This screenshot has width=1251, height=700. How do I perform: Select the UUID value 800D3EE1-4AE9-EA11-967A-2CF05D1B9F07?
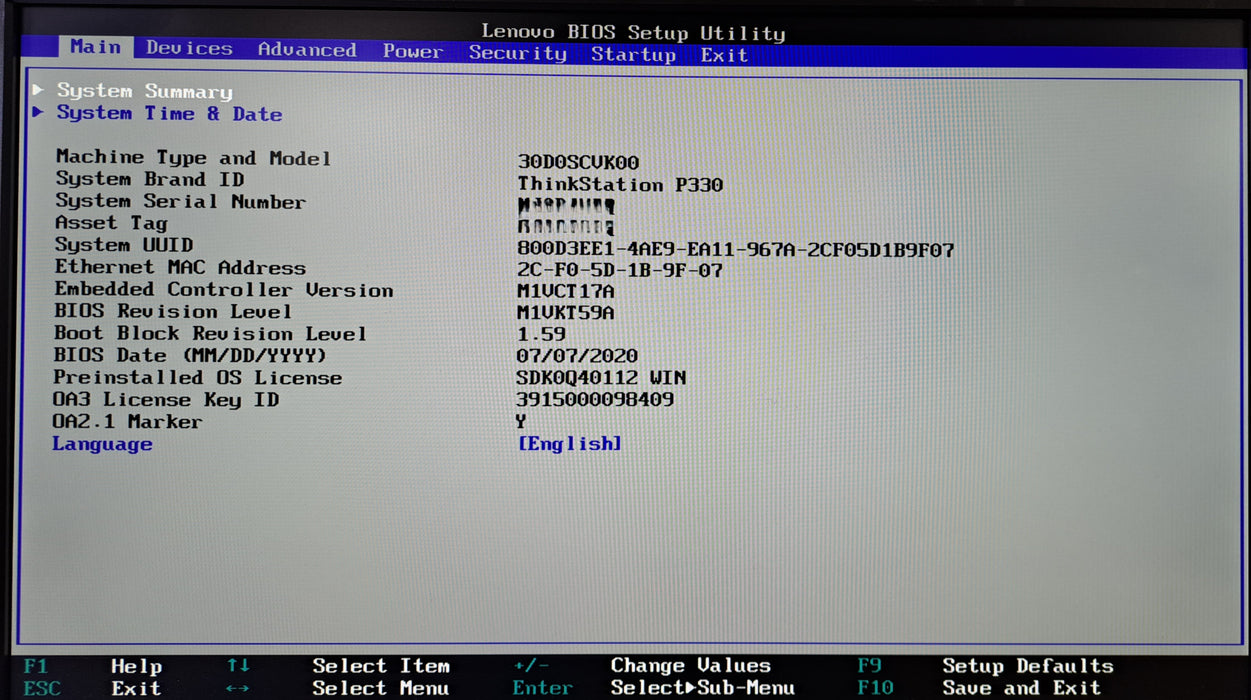(735, 250)
